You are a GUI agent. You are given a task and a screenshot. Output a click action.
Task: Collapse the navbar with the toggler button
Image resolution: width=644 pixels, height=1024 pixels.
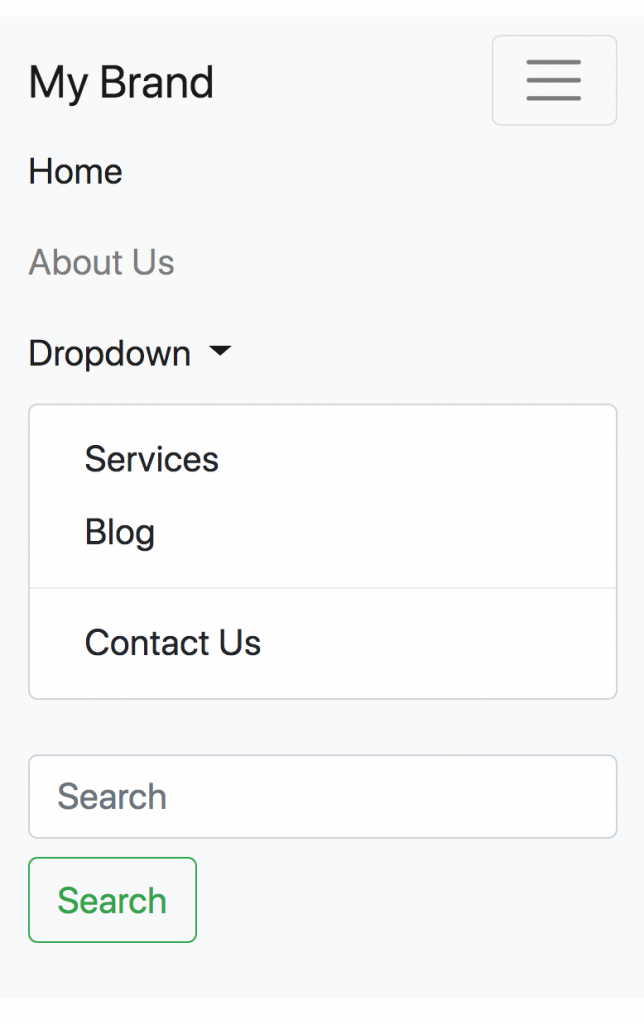point(554,80)
